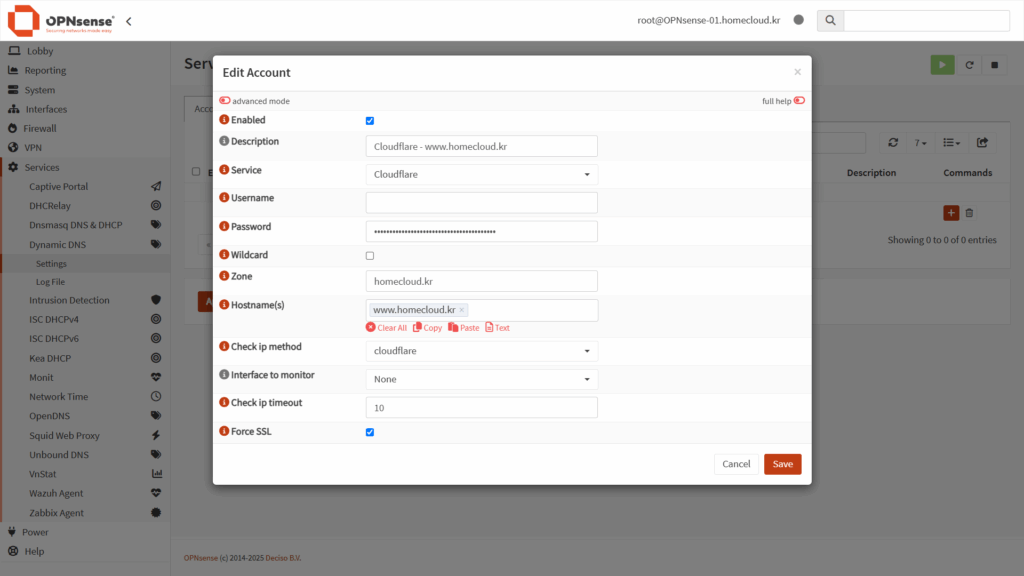This screenshot has height=576, width=1024.
Task: Click the Paste hostnames icon
Action: (453, 328)
